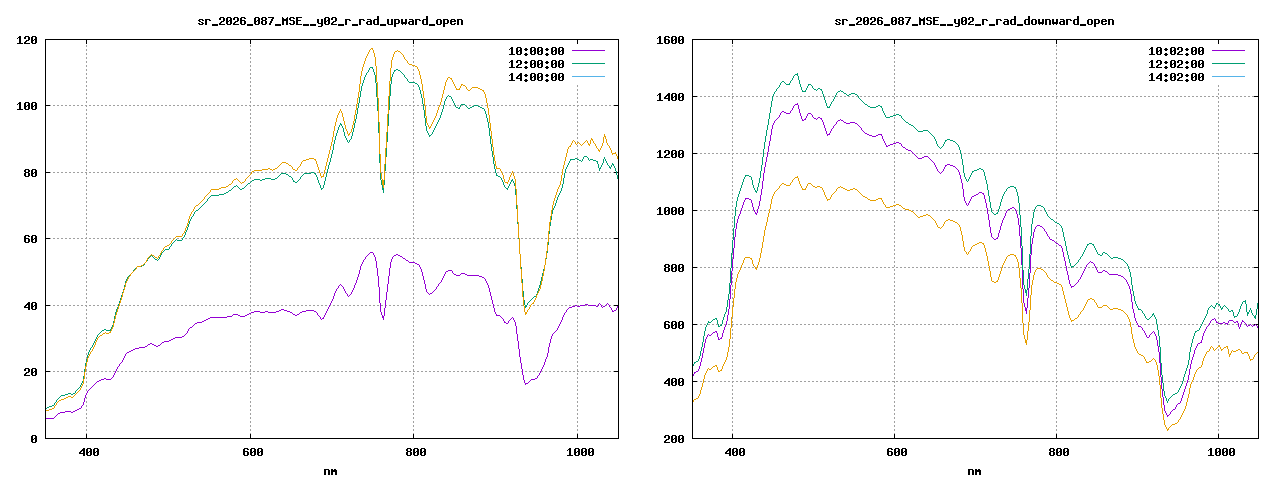
Task: Select the 14:02:00 legend entry text
Action: [1176, 77]
